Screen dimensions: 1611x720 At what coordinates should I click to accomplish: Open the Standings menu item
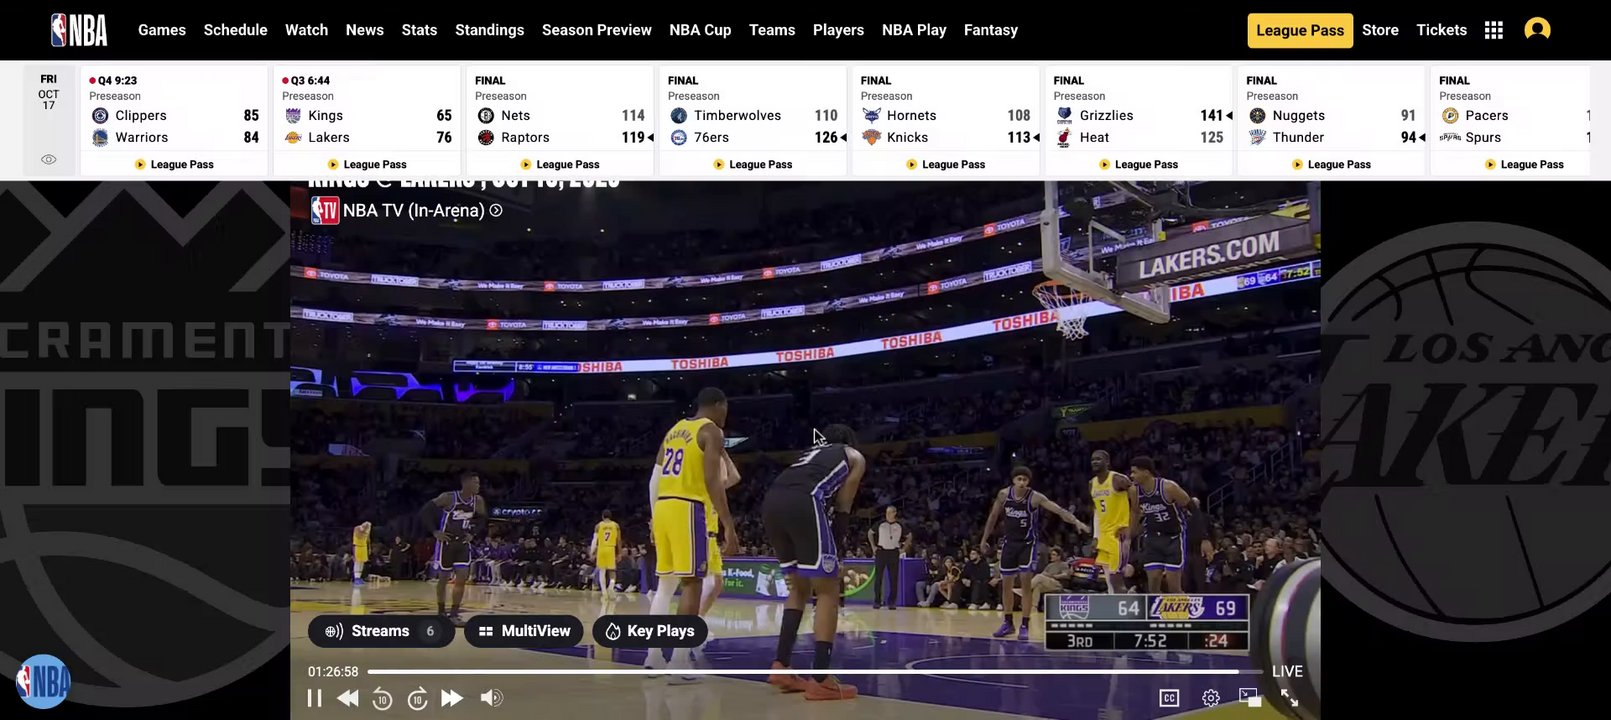pos(490,30)
